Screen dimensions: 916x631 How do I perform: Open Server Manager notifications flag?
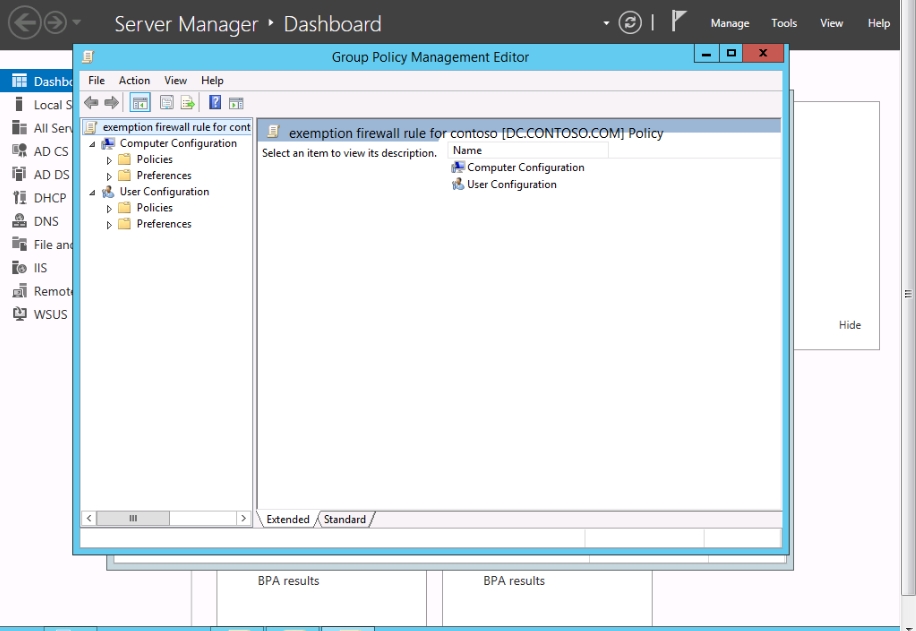678,22
